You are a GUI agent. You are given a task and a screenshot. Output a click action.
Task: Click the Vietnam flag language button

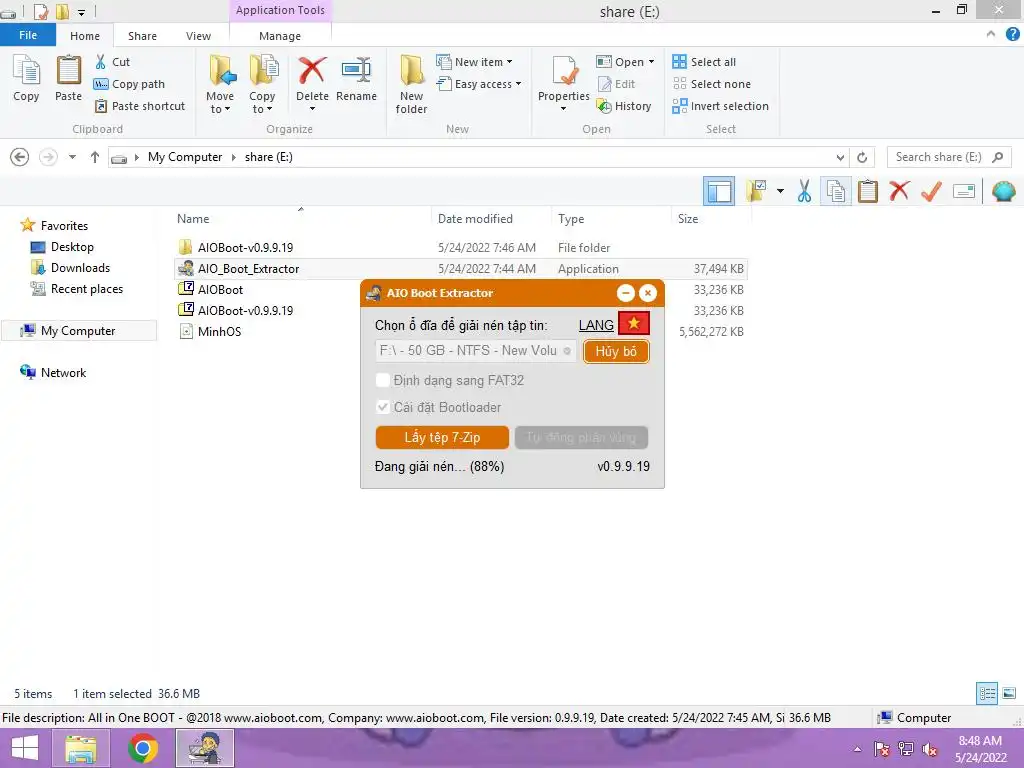coord(633,323)
